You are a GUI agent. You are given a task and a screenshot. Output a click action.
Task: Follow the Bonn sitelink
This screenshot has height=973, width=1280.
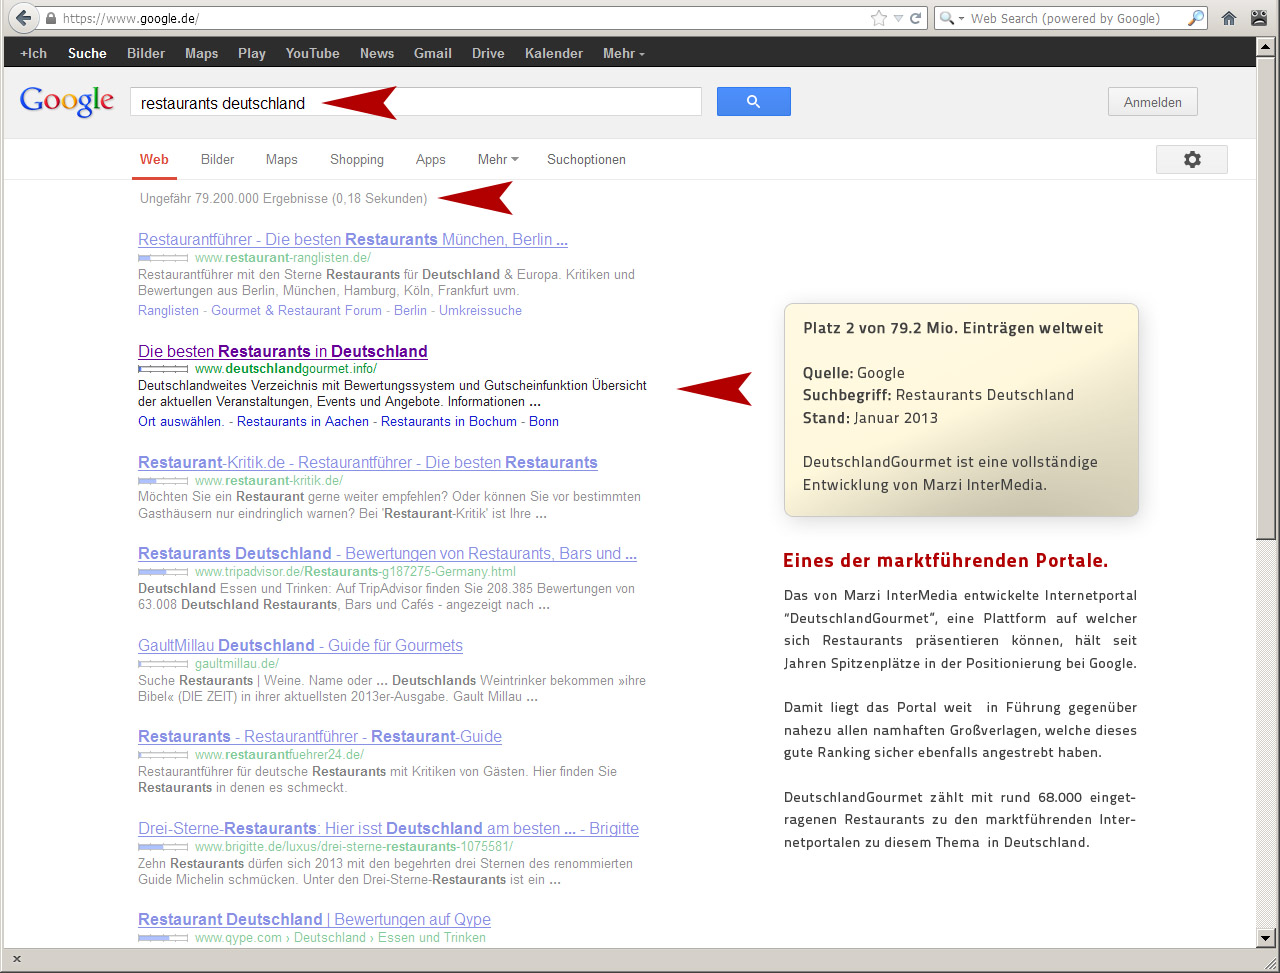point(544,422)
